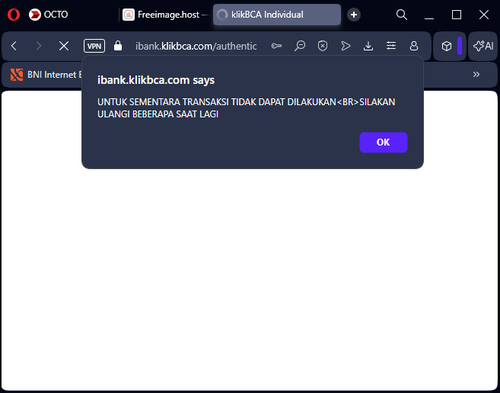The height and width of the screenshot is (393, 500).
Task: Open the My Flow send icon
Action: pos(345,46)
